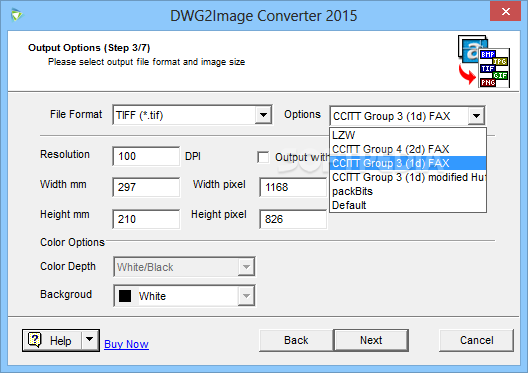This screenshot has height=373, width=528.
Task: Click the Height pixel field showing 826
Action: (293, 219)
